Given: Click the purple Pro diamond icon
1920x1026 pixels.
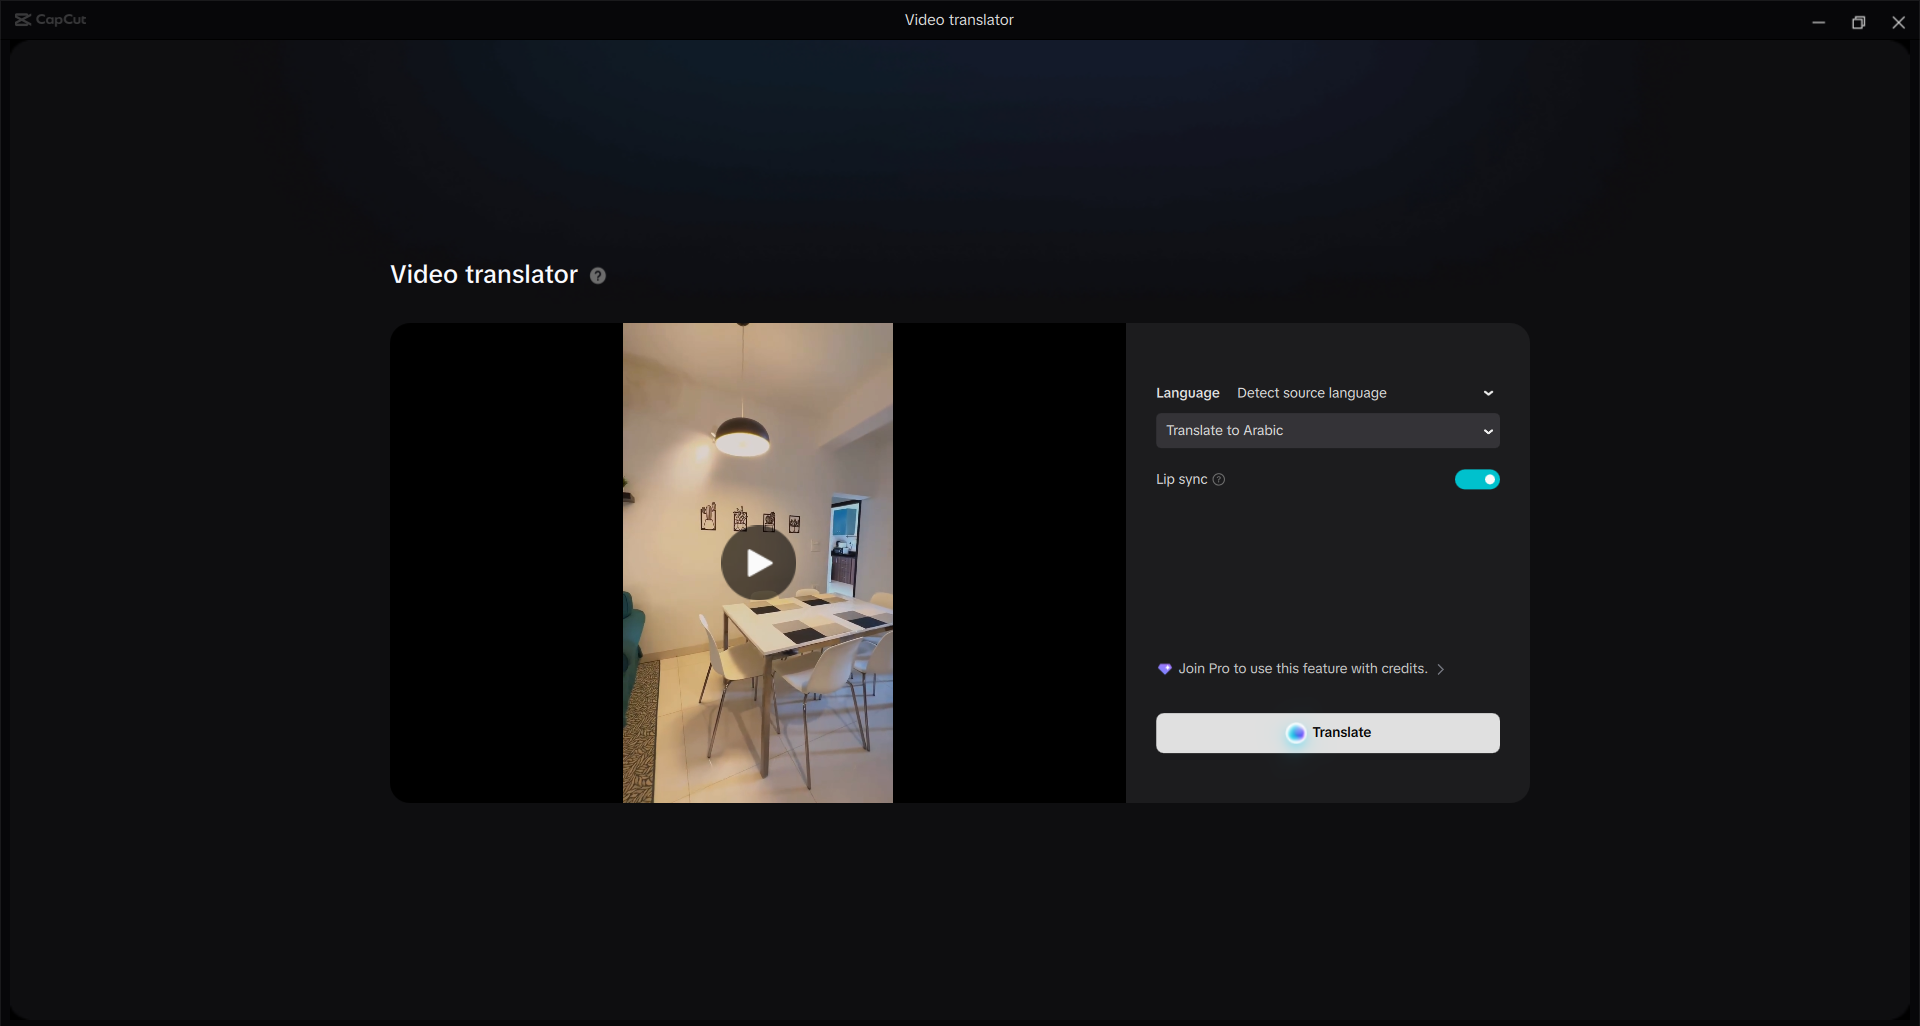Looking at the screenshot, I should tap(1164, 668).
